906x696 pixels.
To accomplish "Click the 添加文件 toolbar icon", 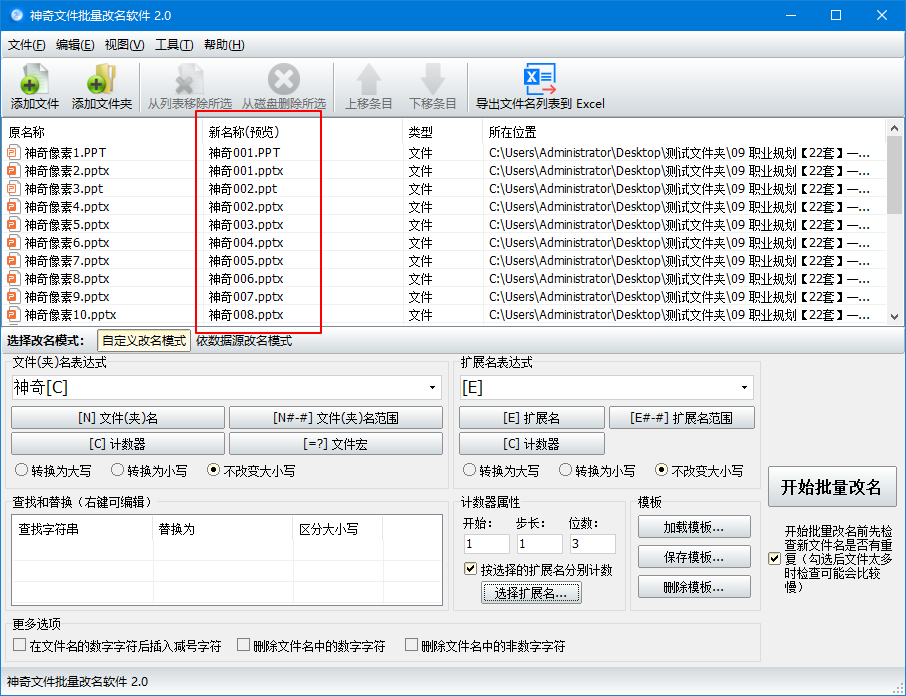I will (x=35, y=79).
